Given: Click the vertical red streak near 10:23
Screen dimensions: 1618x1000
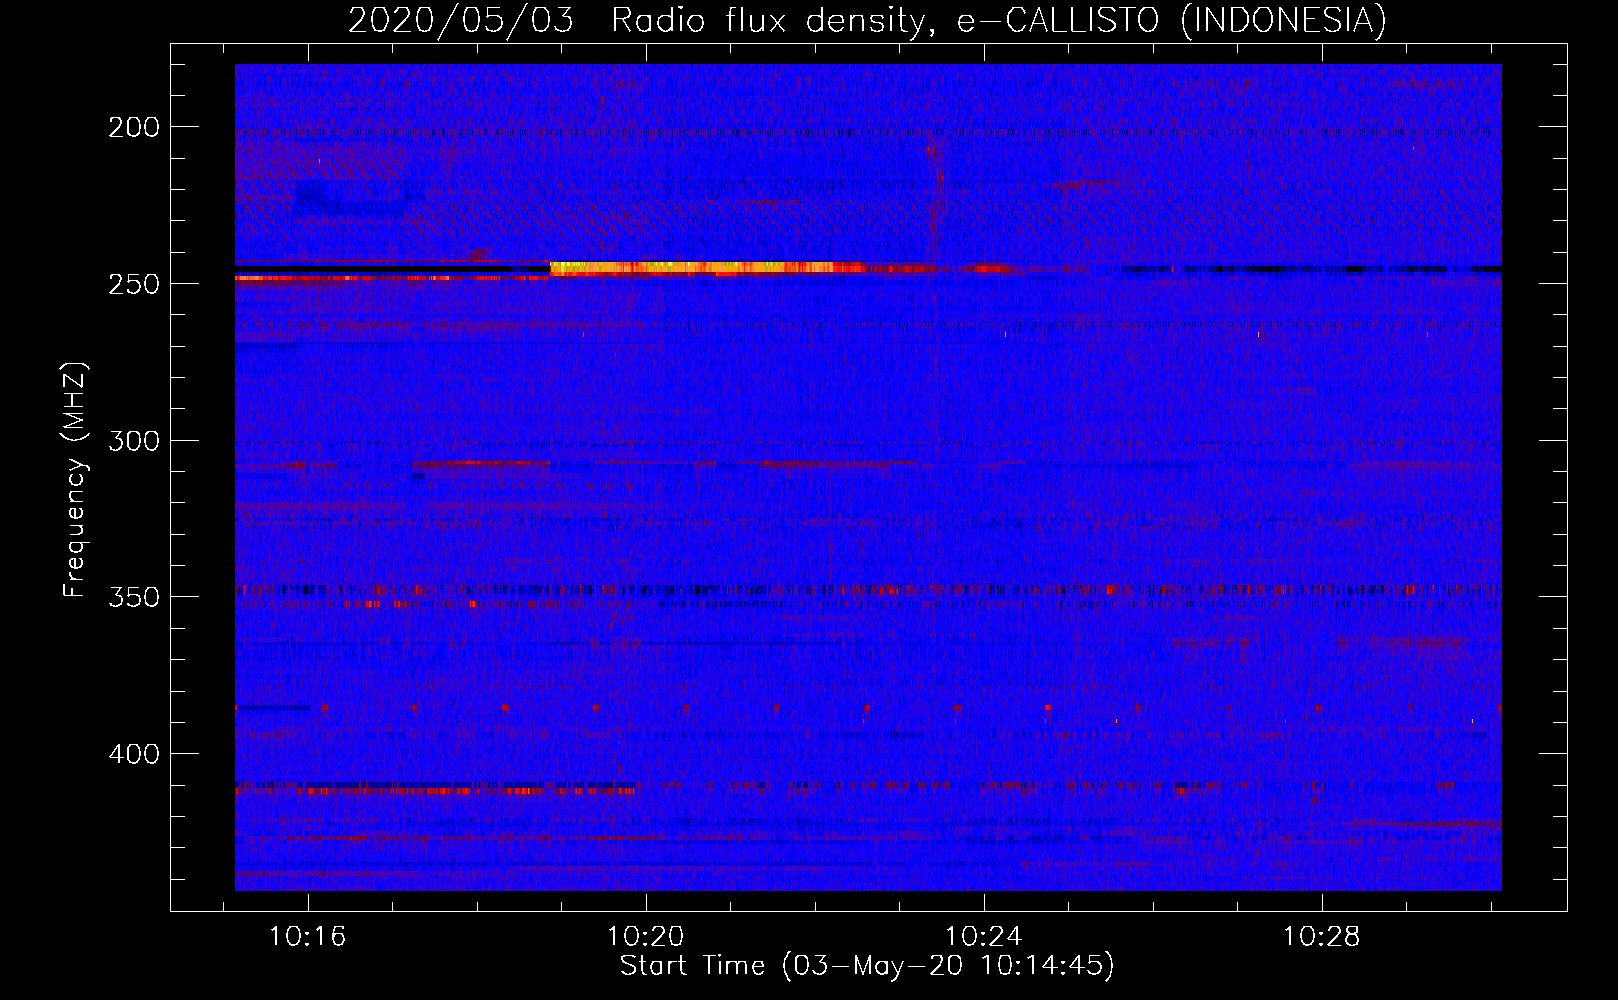Looking at the screenshot, I should [937, 205].
